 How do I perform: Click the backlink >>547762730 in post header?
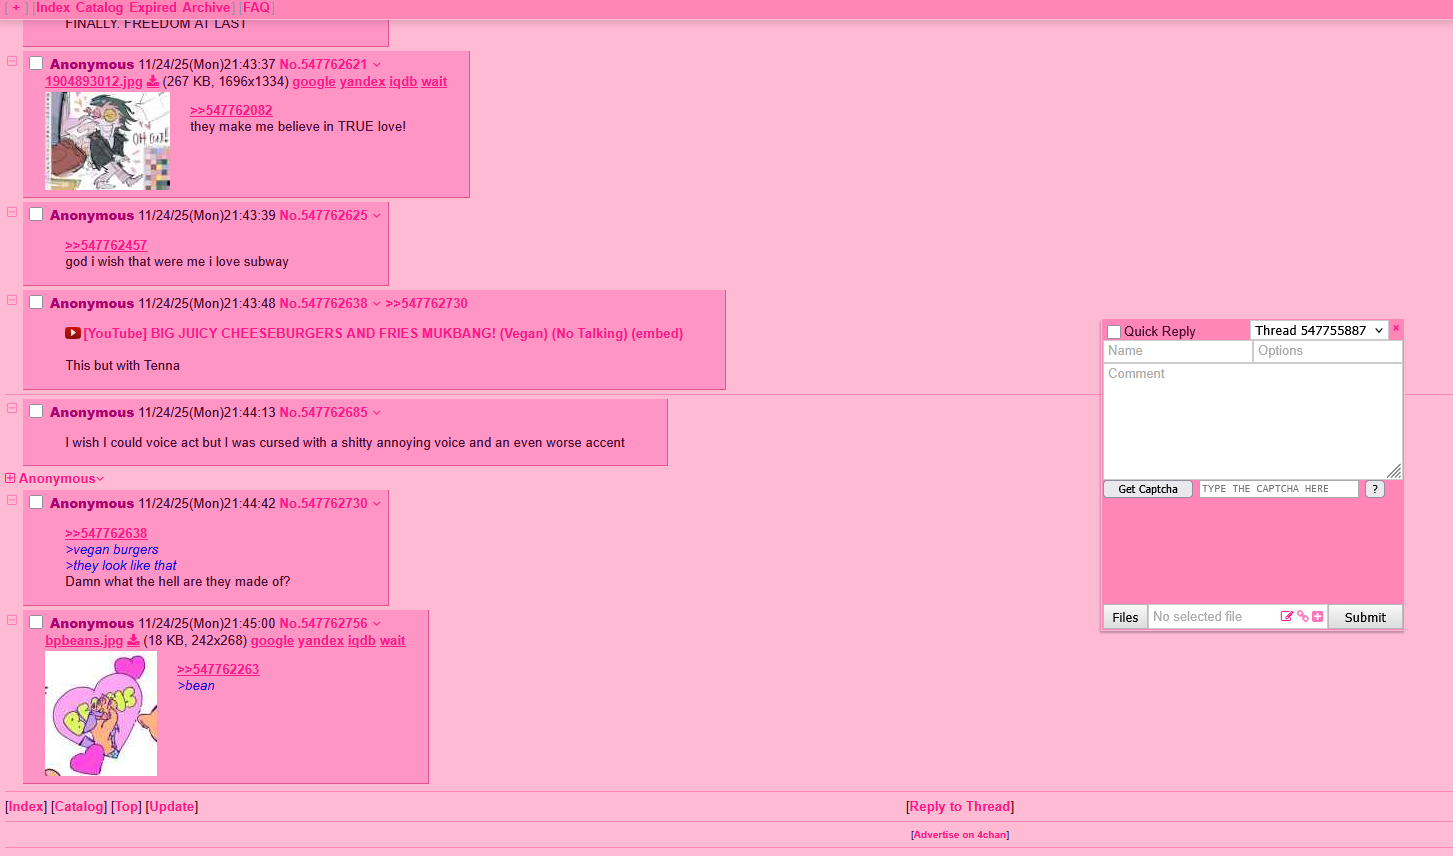click(x=427, y=304)
